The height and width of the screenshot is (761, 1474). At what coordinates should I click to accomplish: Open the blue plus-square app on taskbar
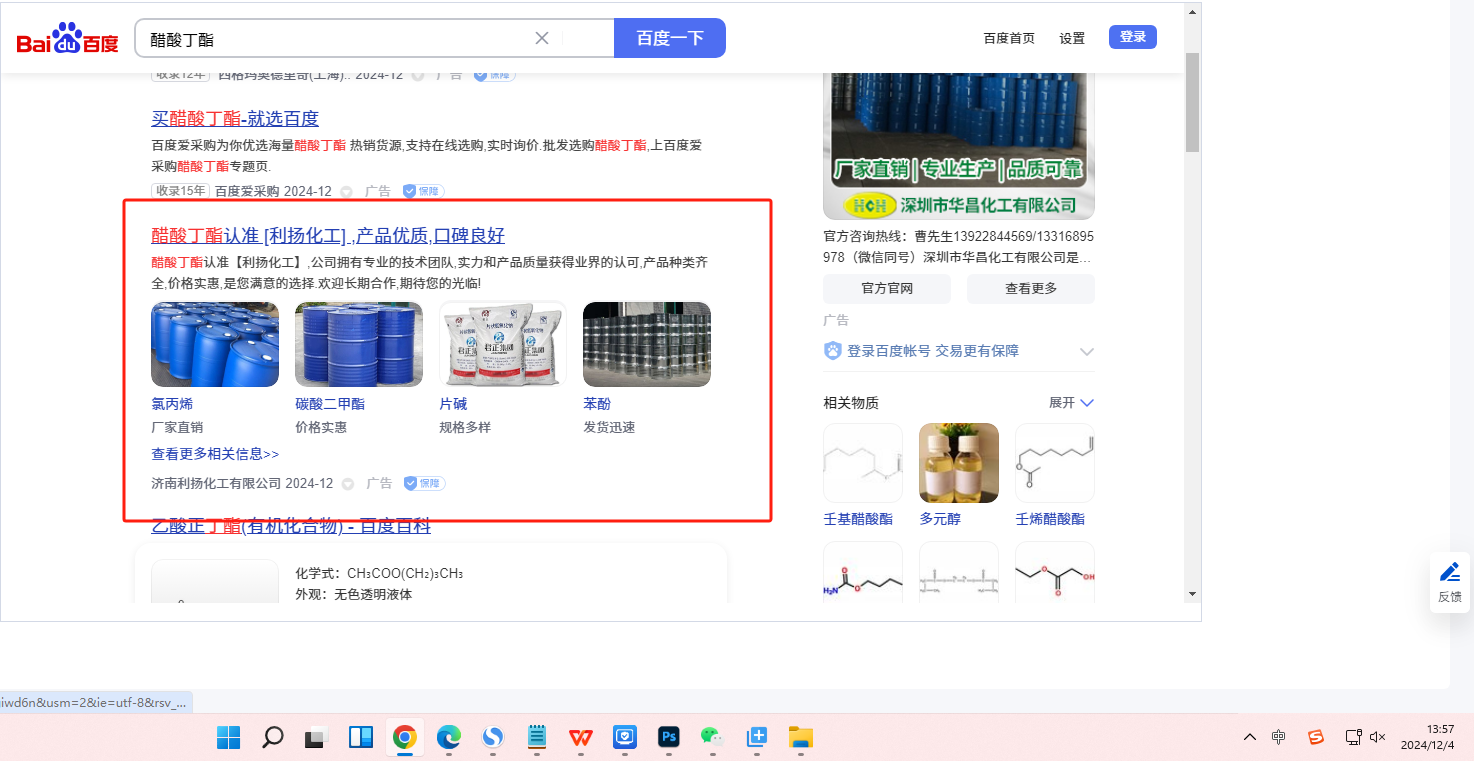(757, 737)
